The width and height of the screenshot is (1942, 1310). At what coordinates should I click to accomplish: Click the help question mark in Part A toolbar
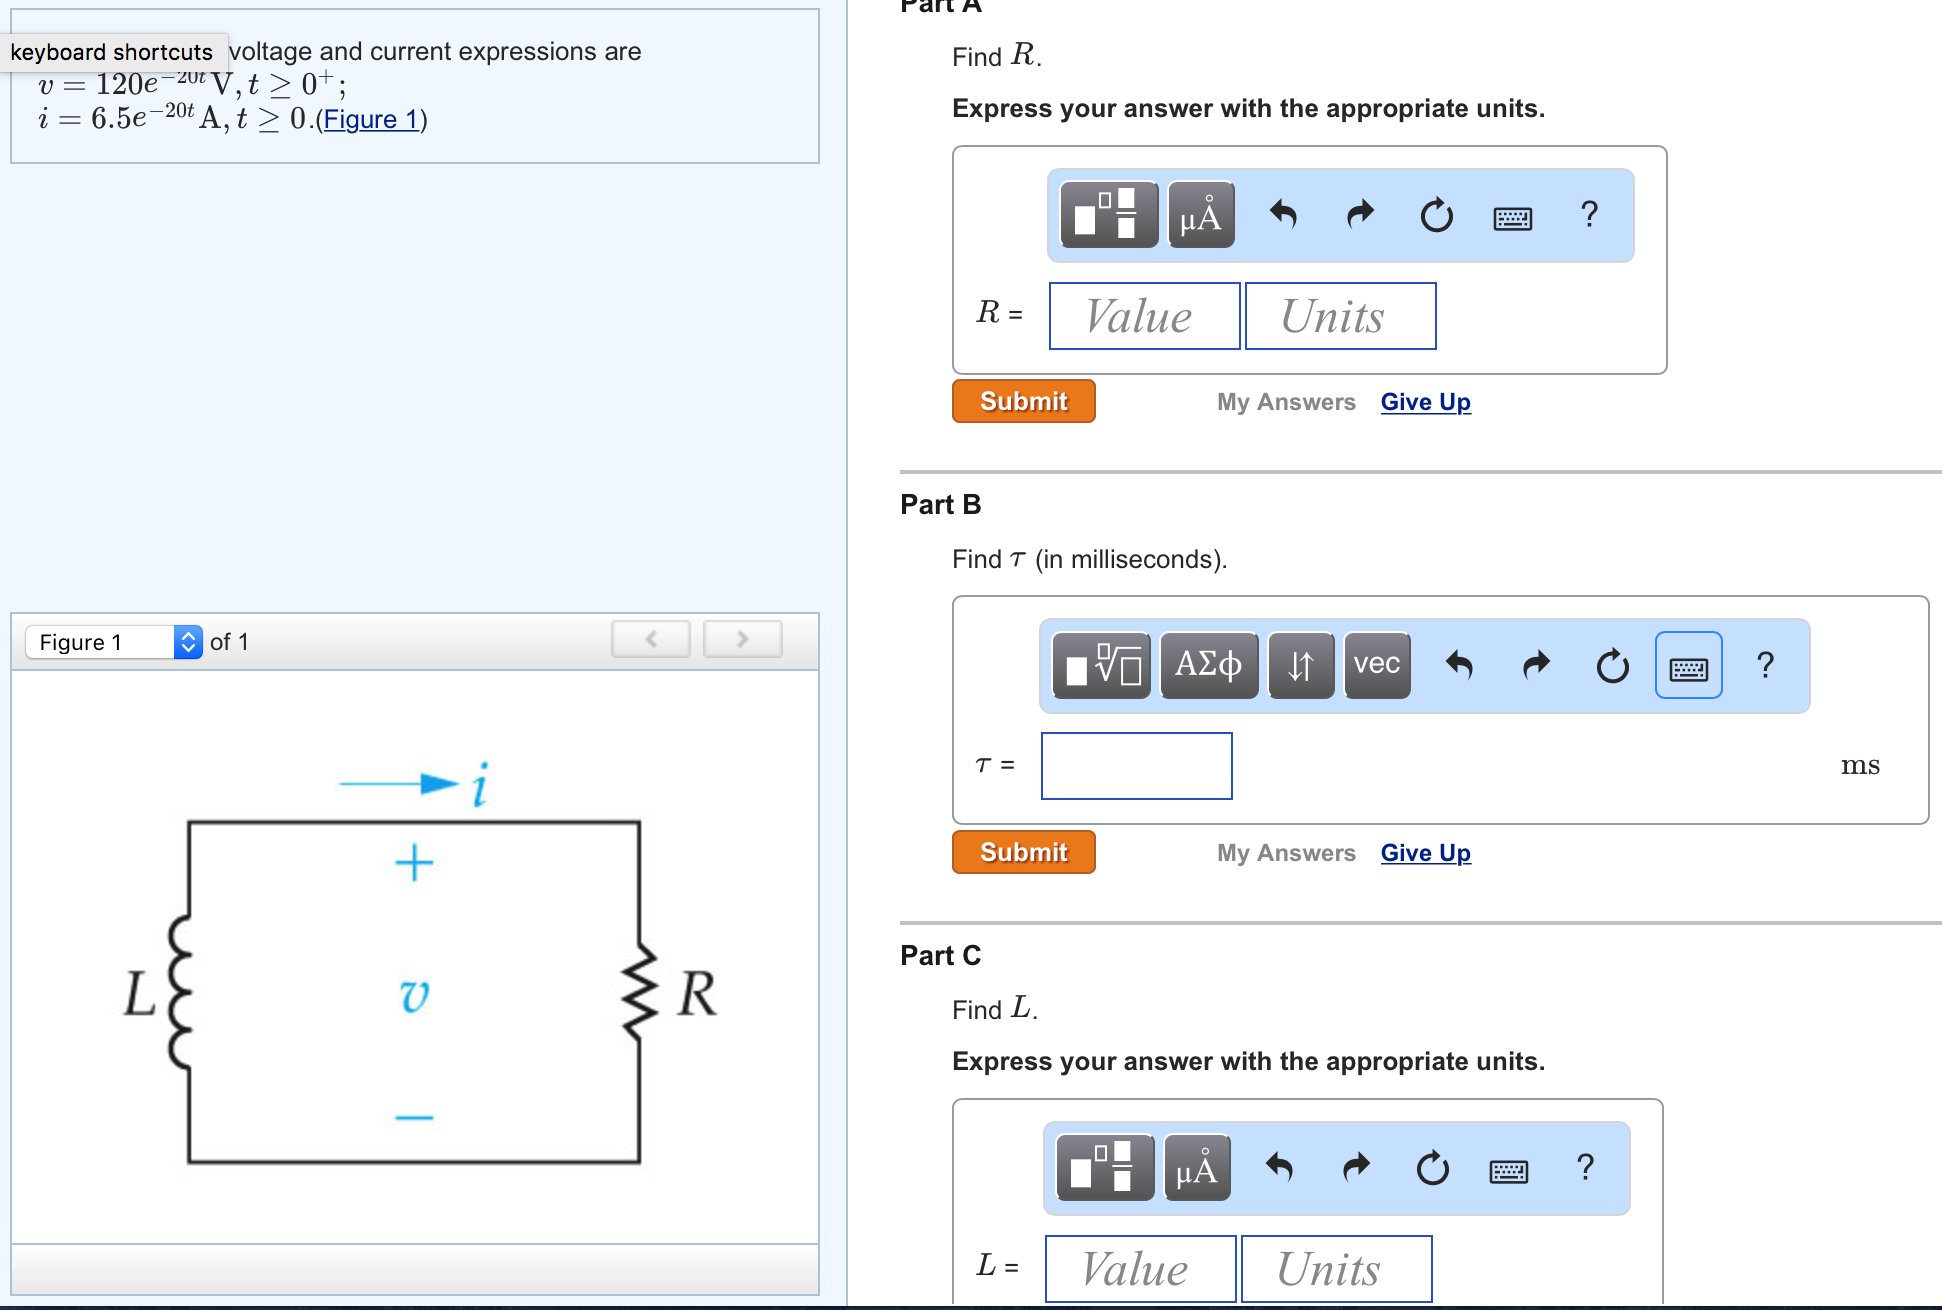pyautogui.click(x=1588, y=214)
